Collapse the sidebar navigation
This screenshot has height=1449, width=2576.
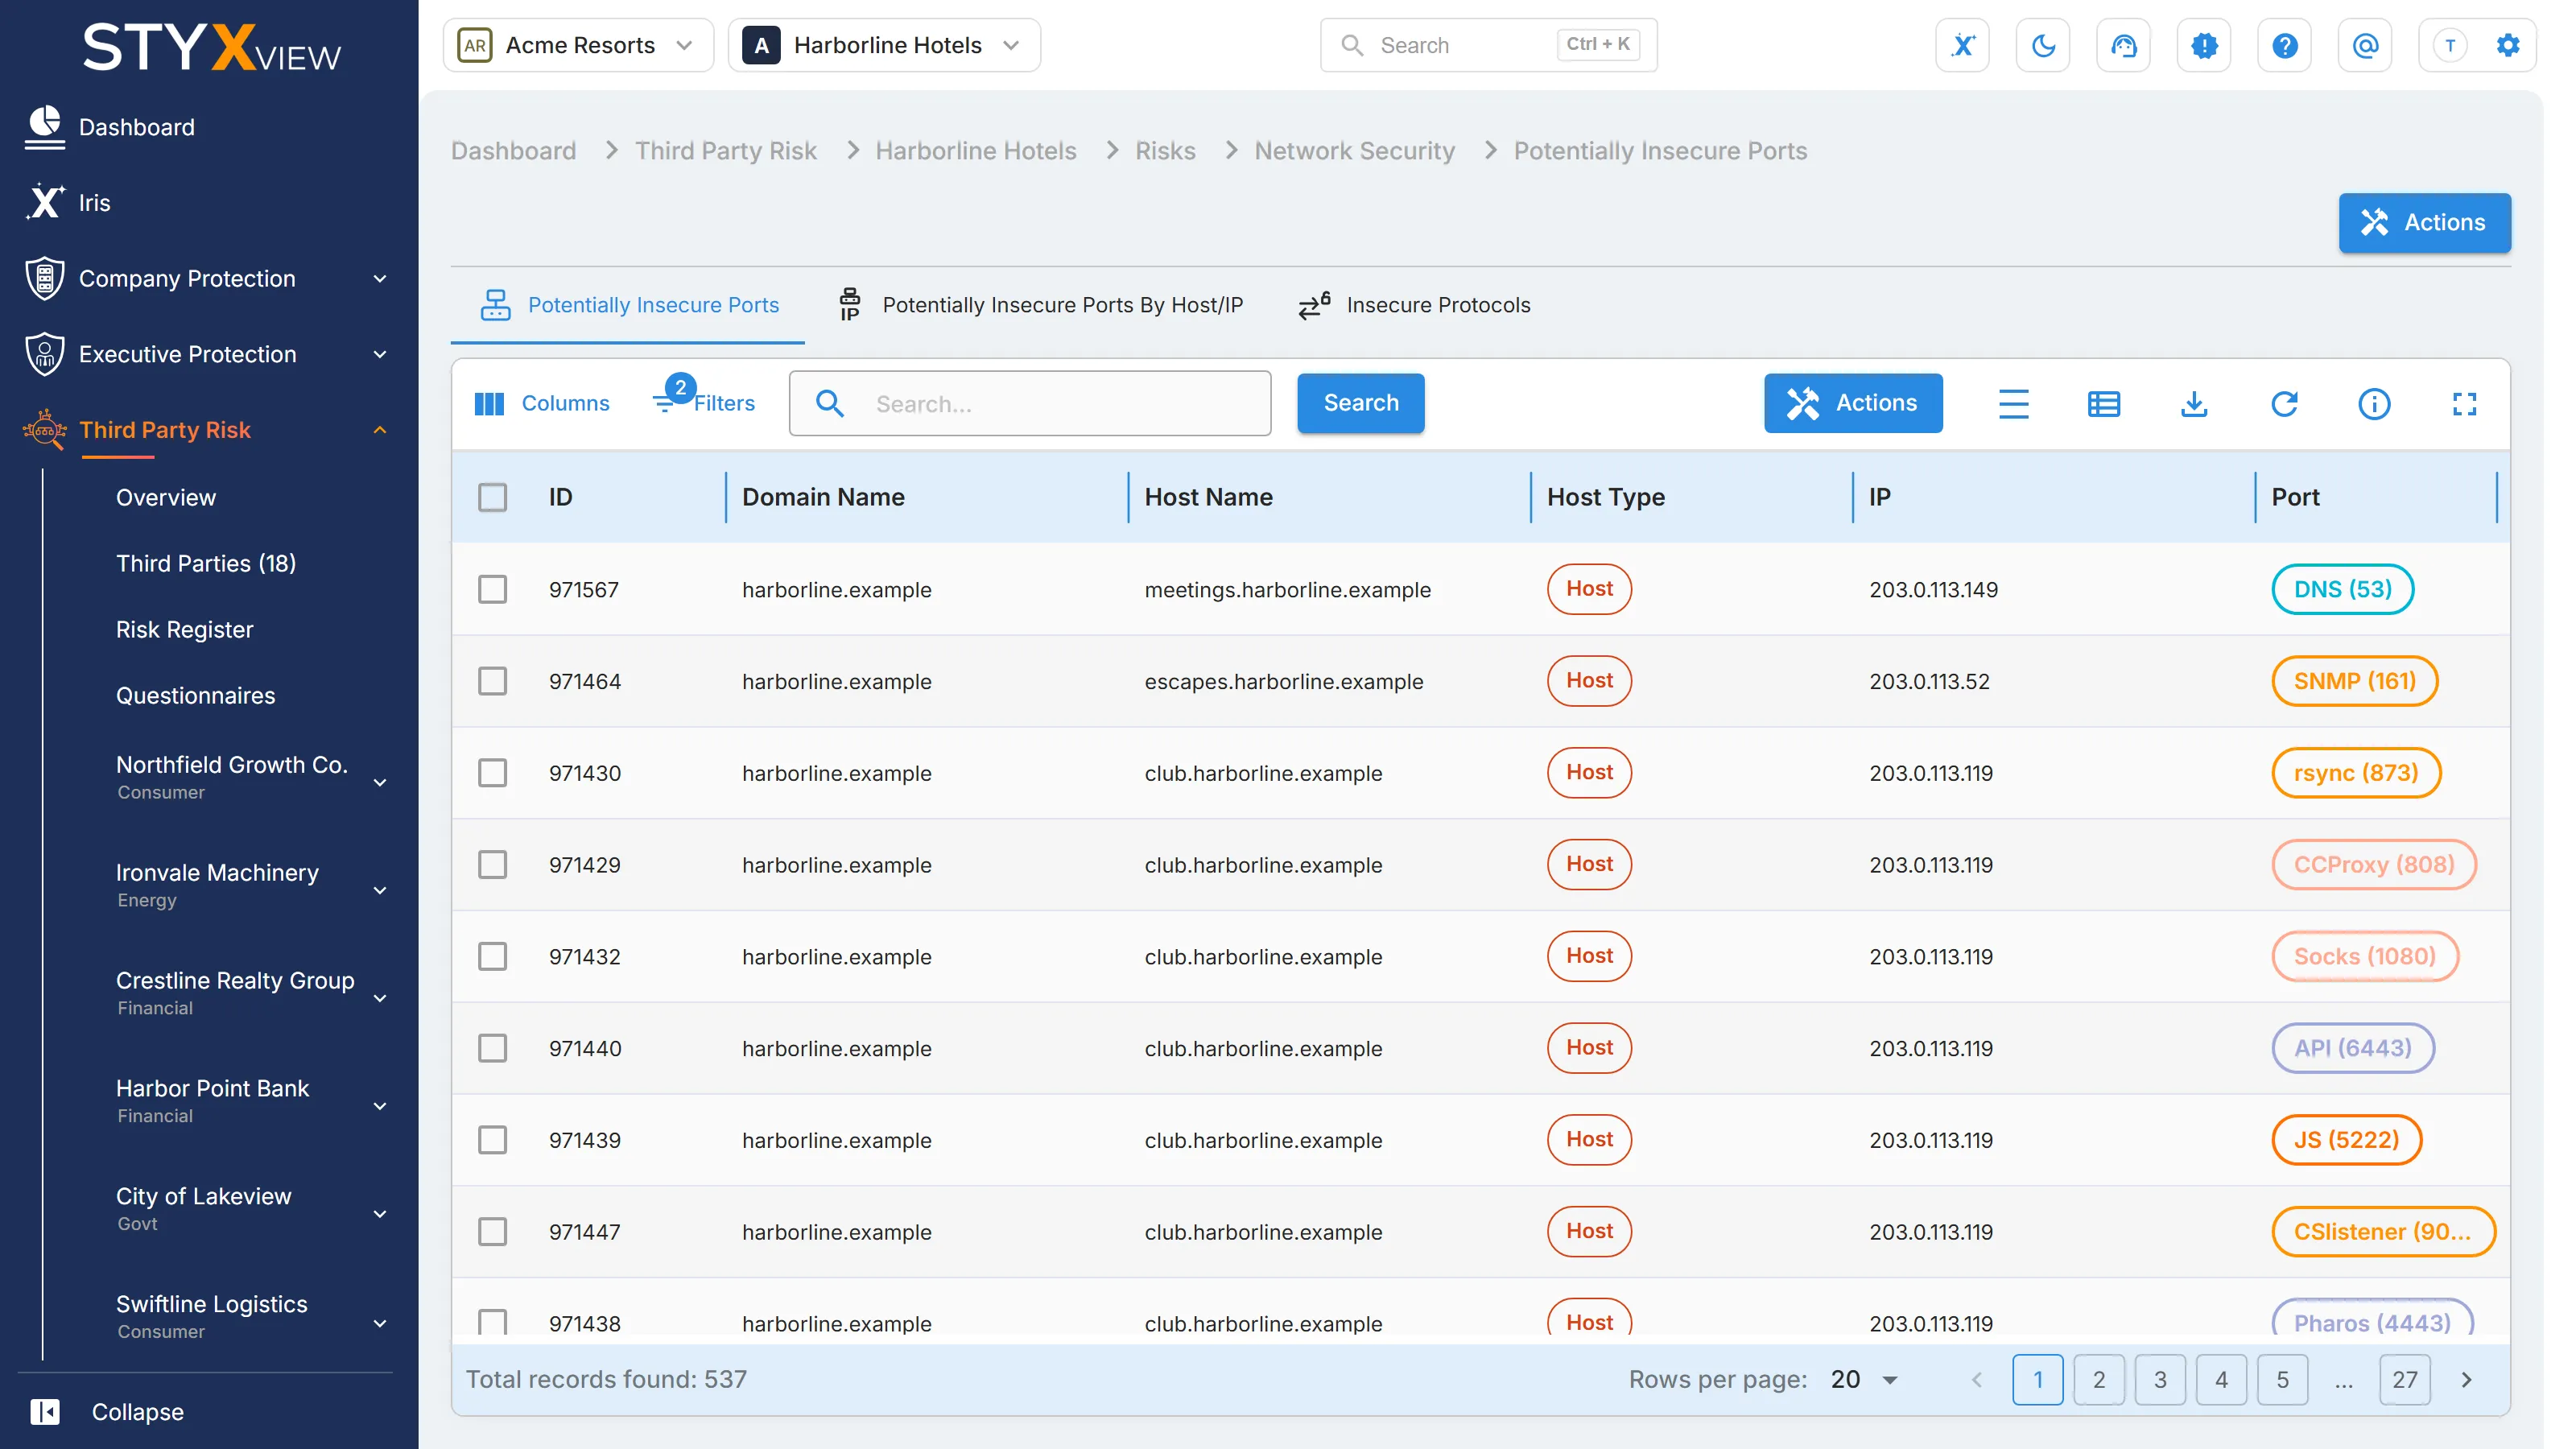[107, 1411]
